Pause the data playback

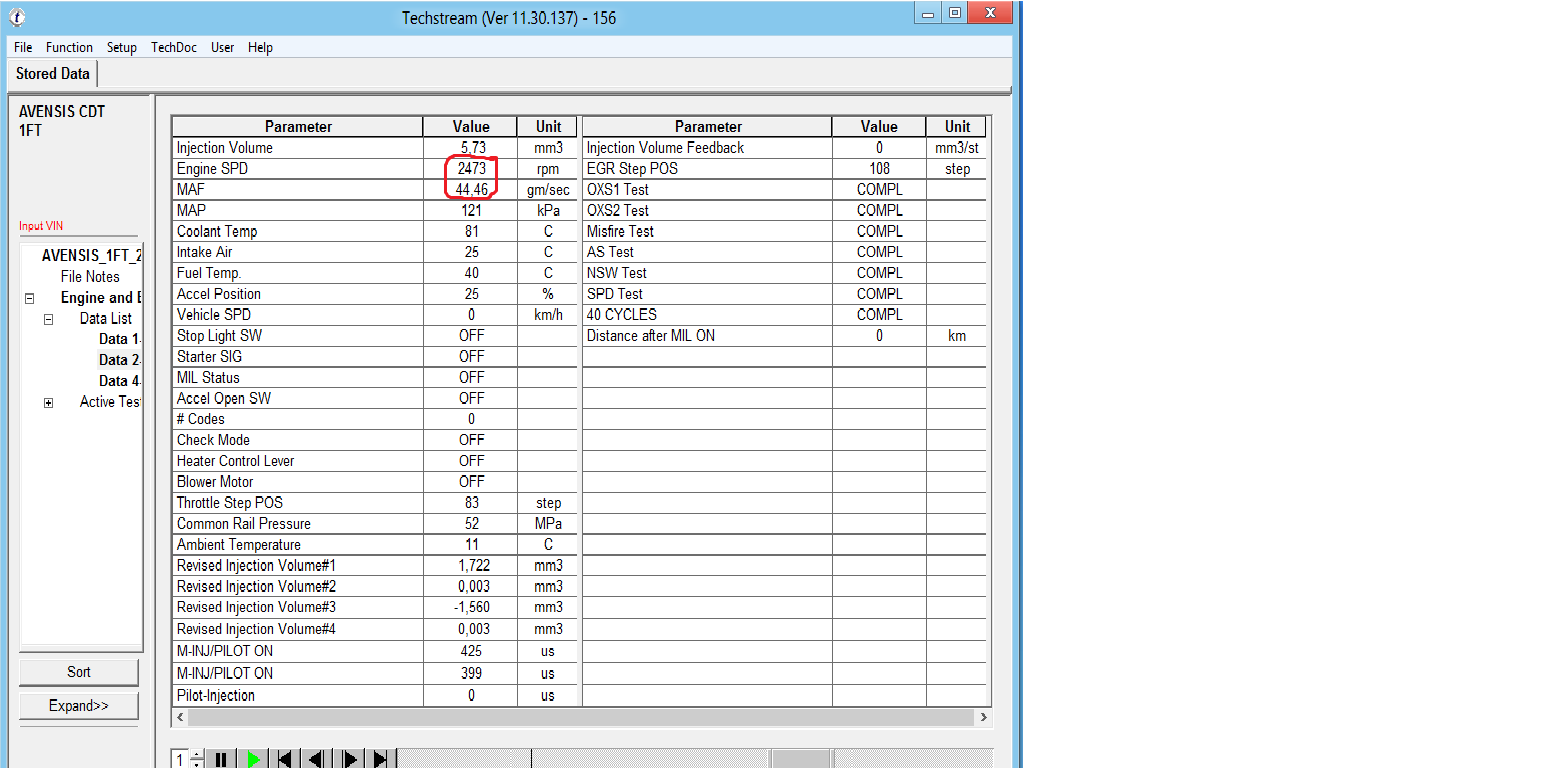pos(221,759)
